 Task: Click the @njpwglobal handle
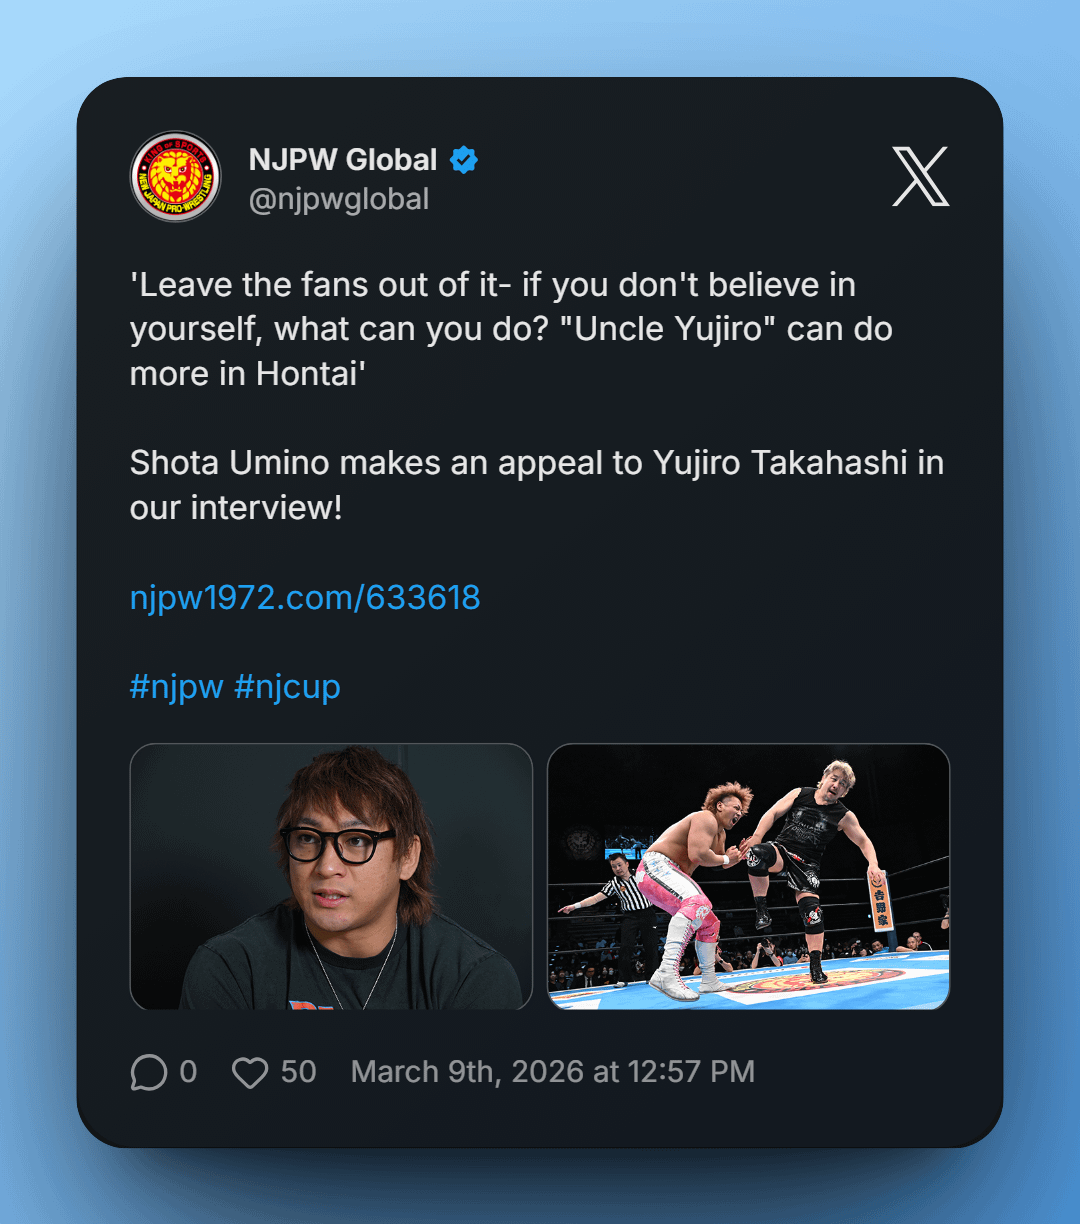click(x=339, y=199)
